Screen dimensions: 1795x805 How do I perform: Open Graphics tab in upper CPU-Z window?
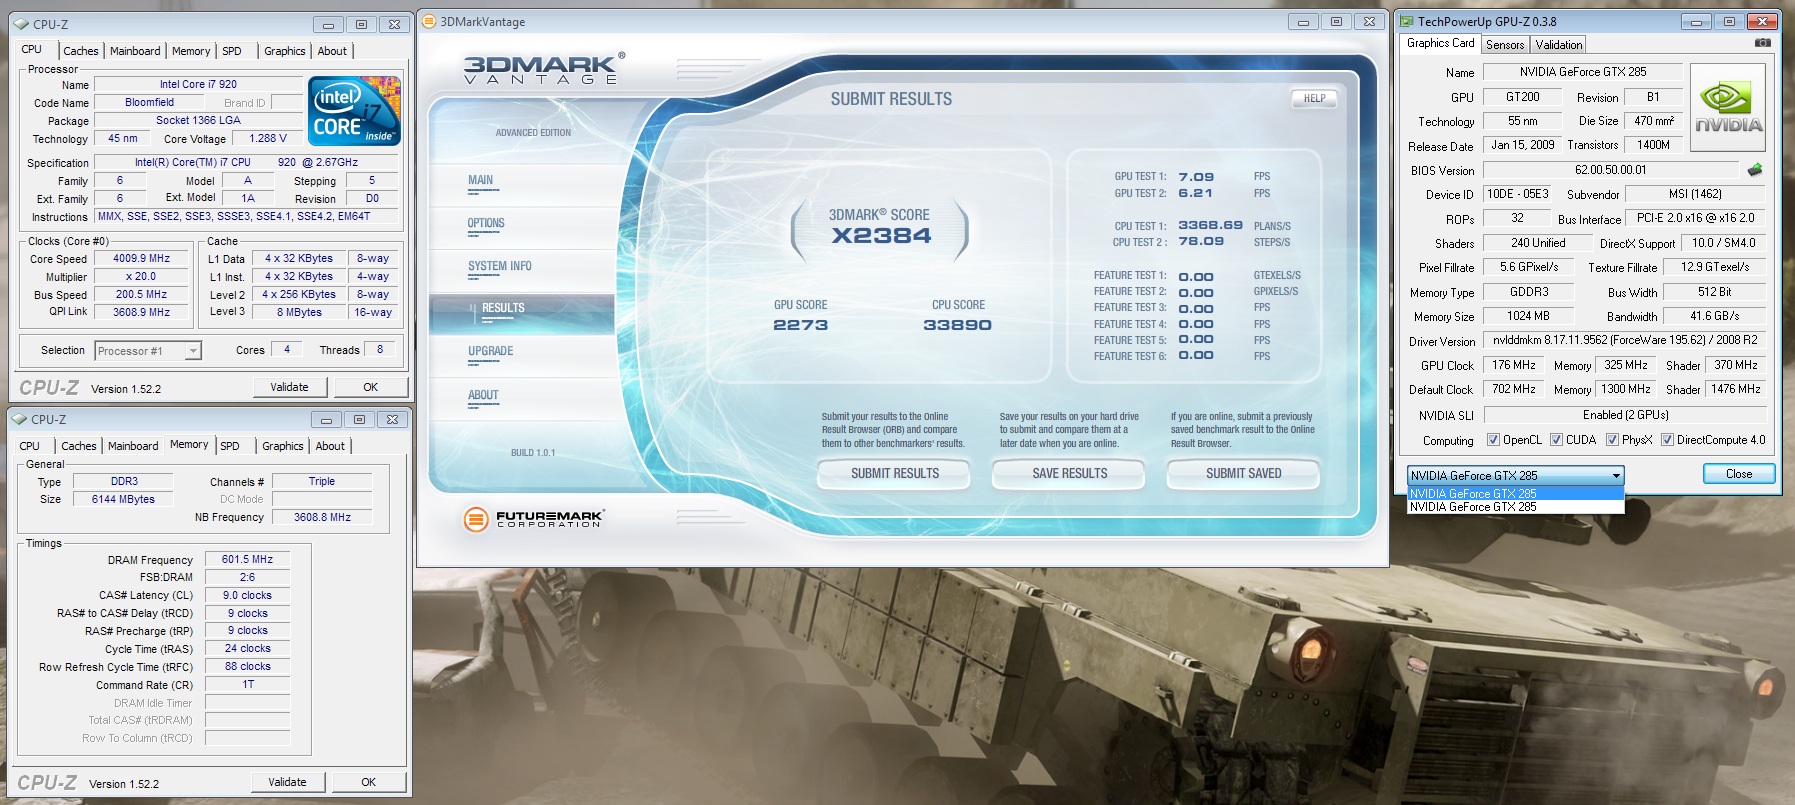pyautogui.click(x=285, y=51)
